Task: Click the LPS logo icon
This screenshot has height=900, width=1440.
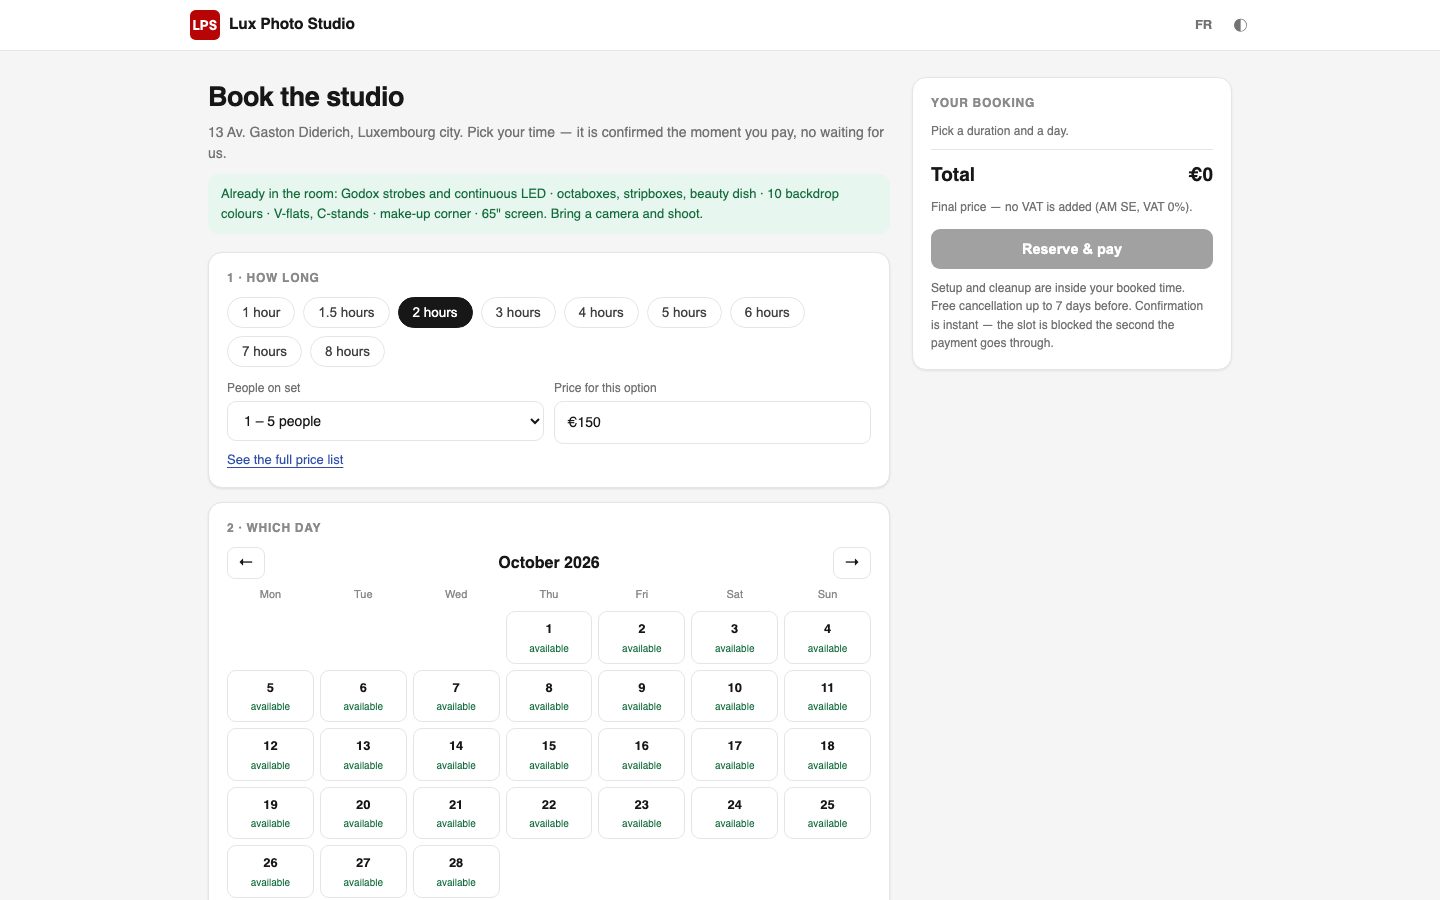Action: (x=205, y=25)
